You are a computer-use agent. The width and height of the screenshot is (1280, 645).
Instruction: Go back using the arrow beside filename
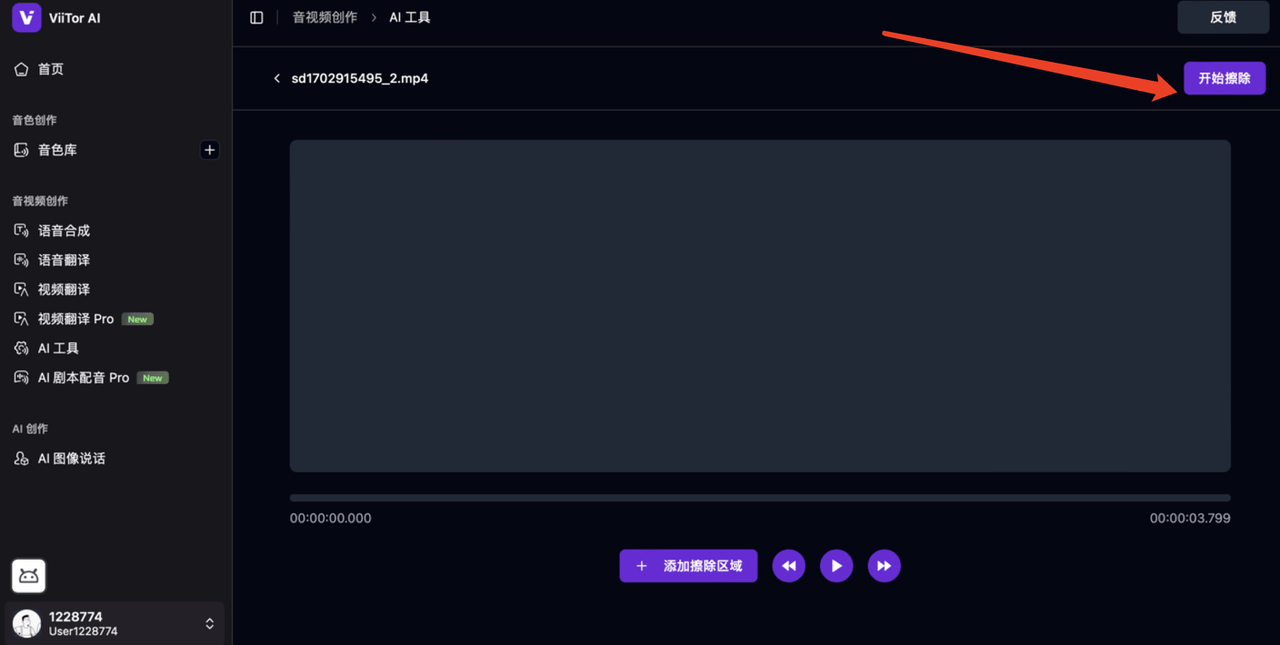coord(277,78)
